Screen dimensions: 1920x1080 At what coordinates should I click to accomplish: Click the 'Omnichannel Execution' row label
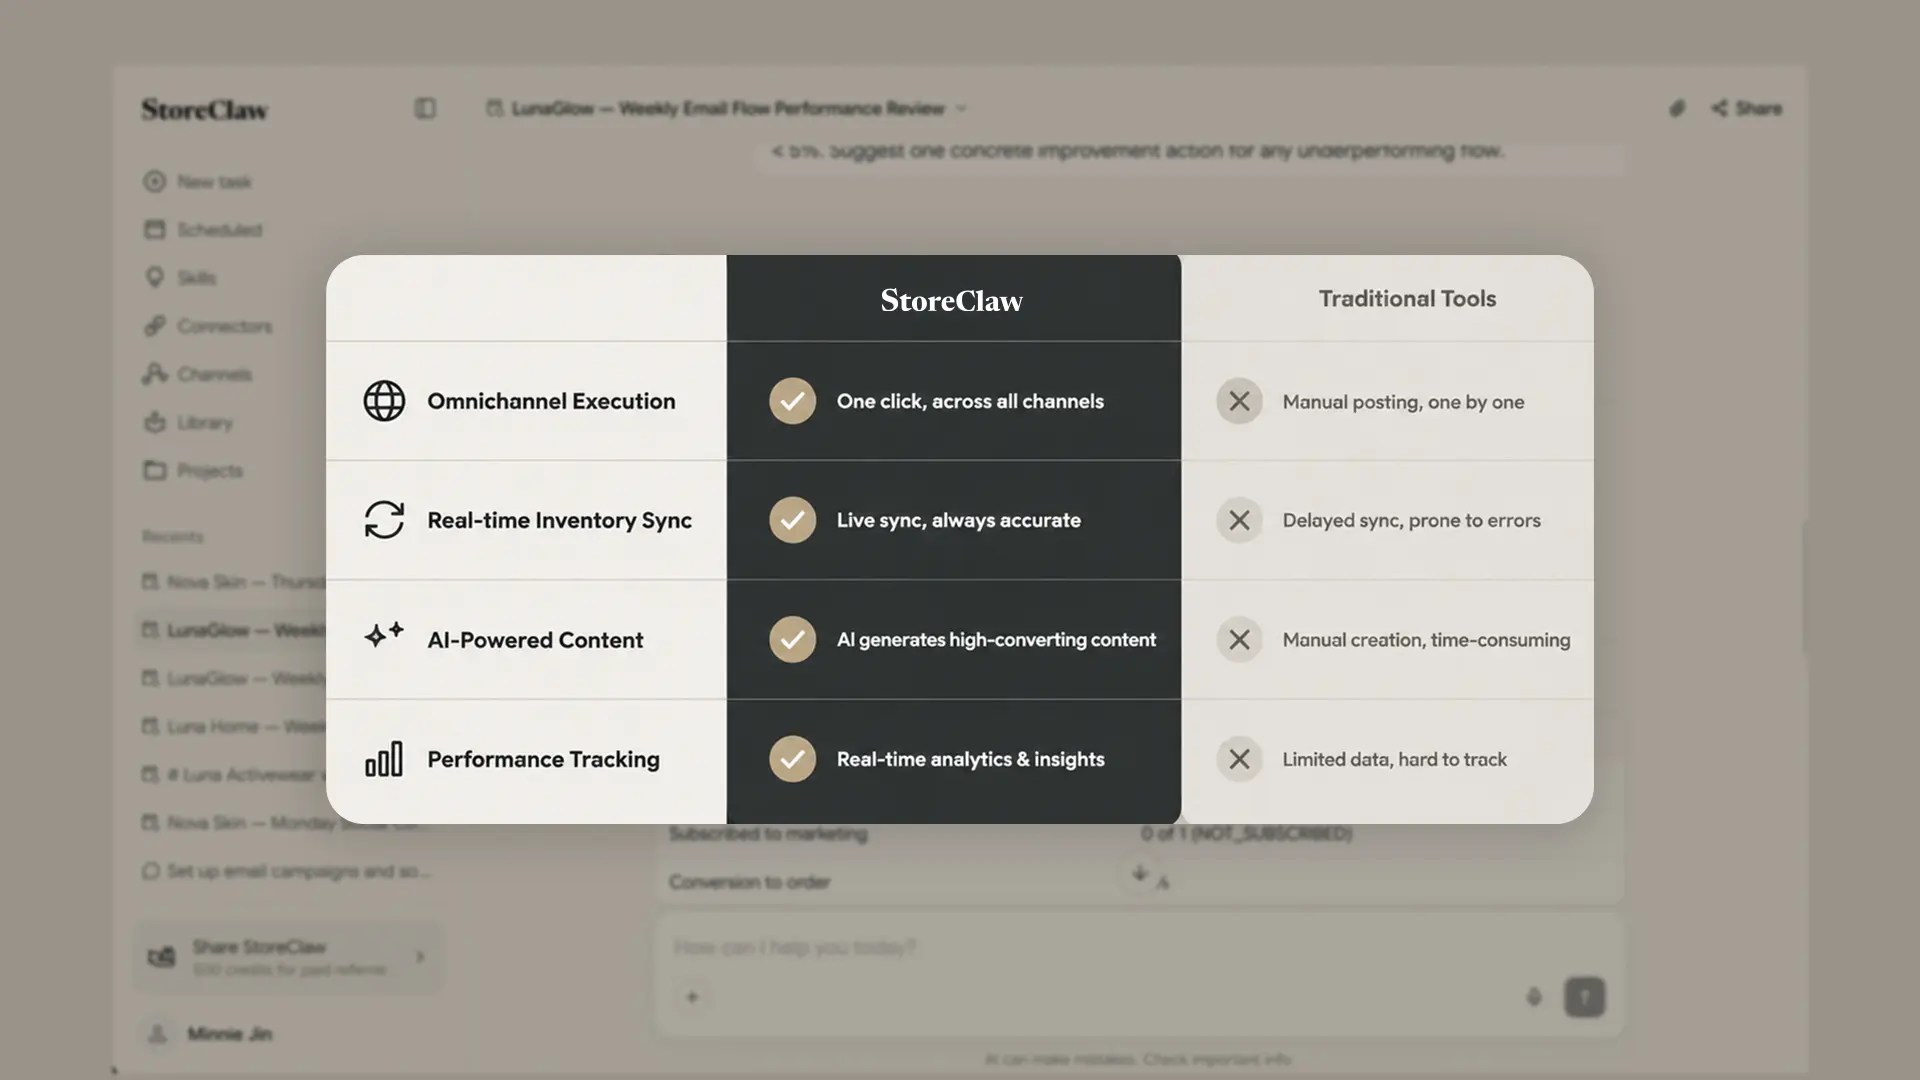(x=551, y=401)
